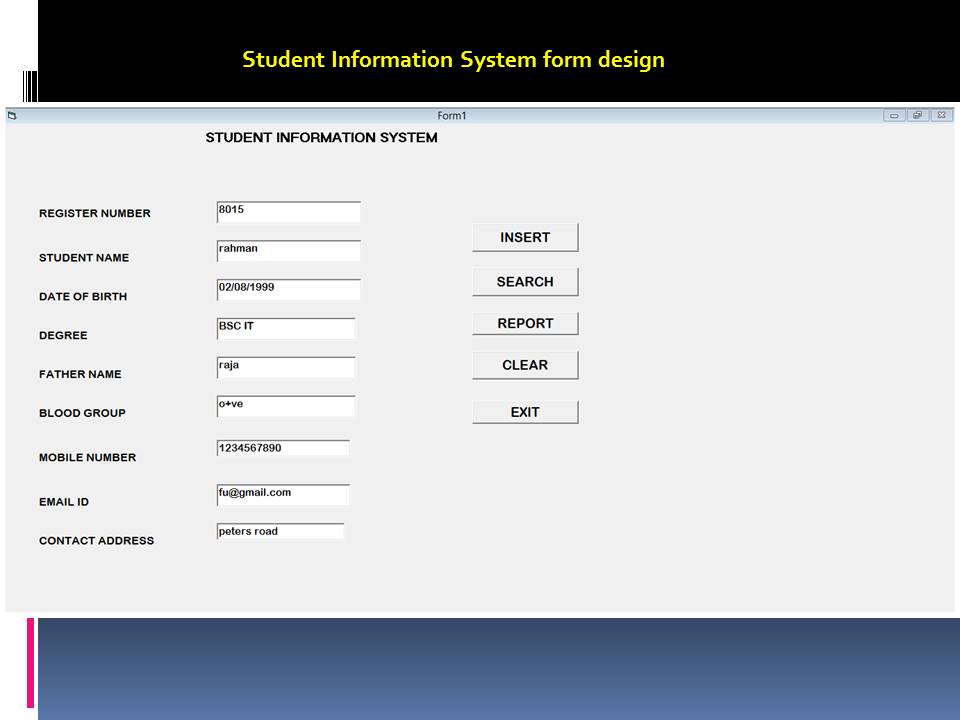Focus the Register Number field containing 8015
The height and width of the screenshot is (720, 960).
tap(288, 212)
